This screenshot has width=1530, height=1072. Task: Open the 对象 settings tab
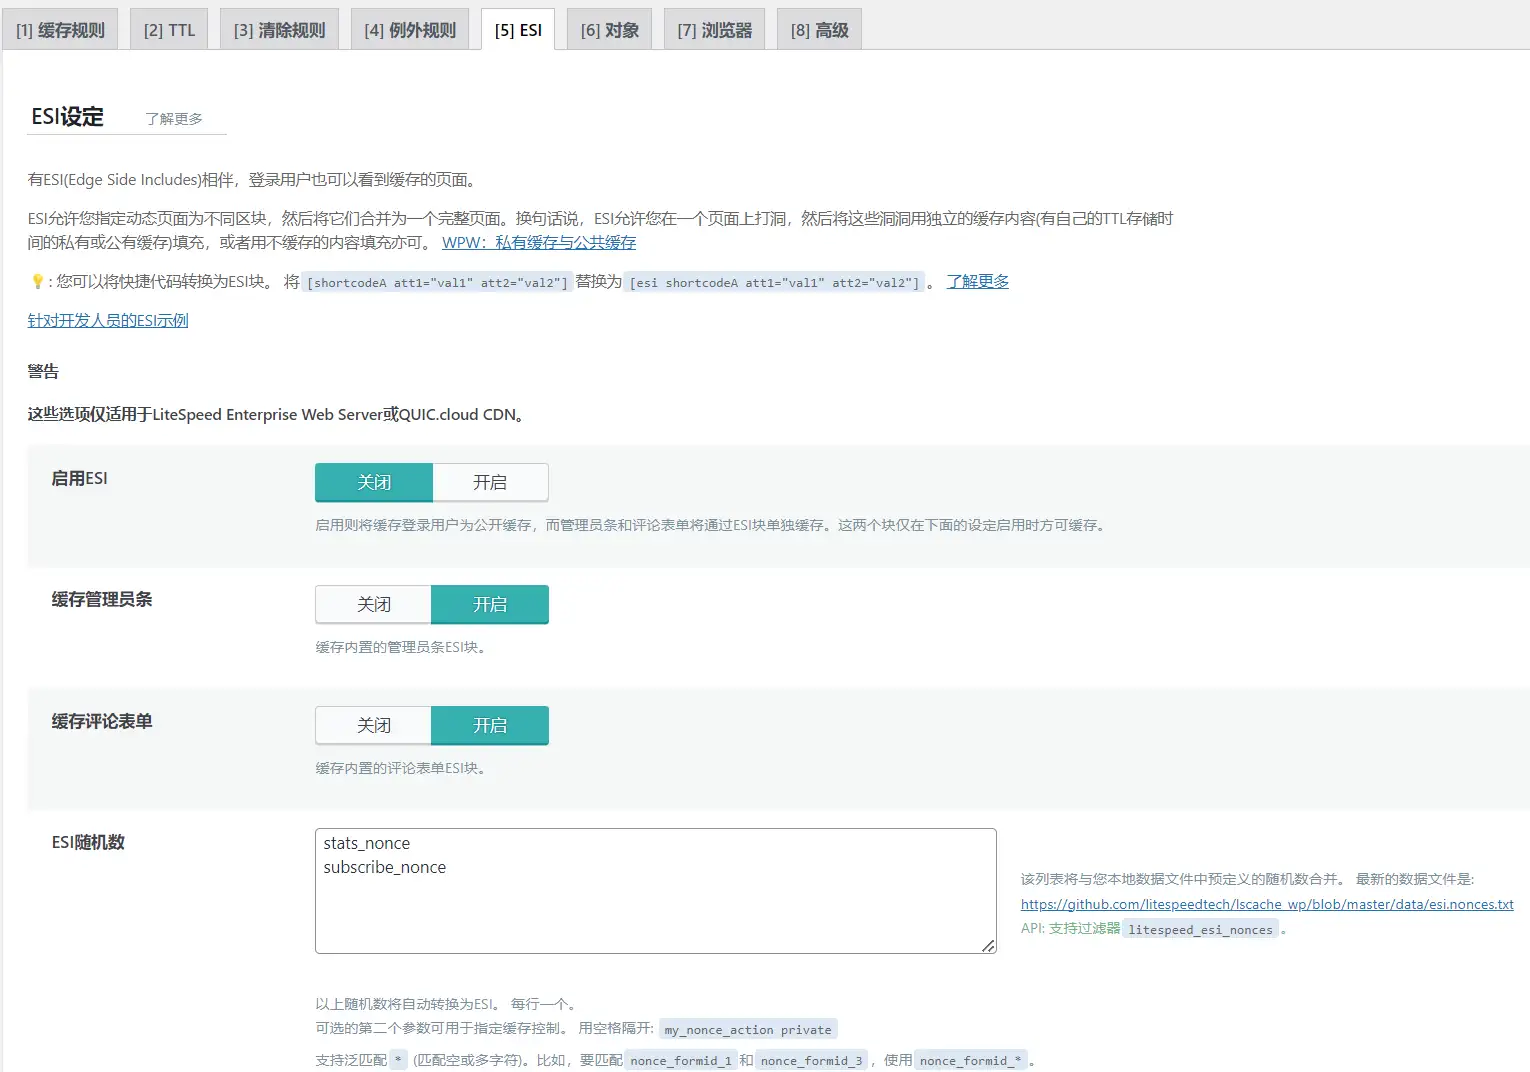coord(609,30)
